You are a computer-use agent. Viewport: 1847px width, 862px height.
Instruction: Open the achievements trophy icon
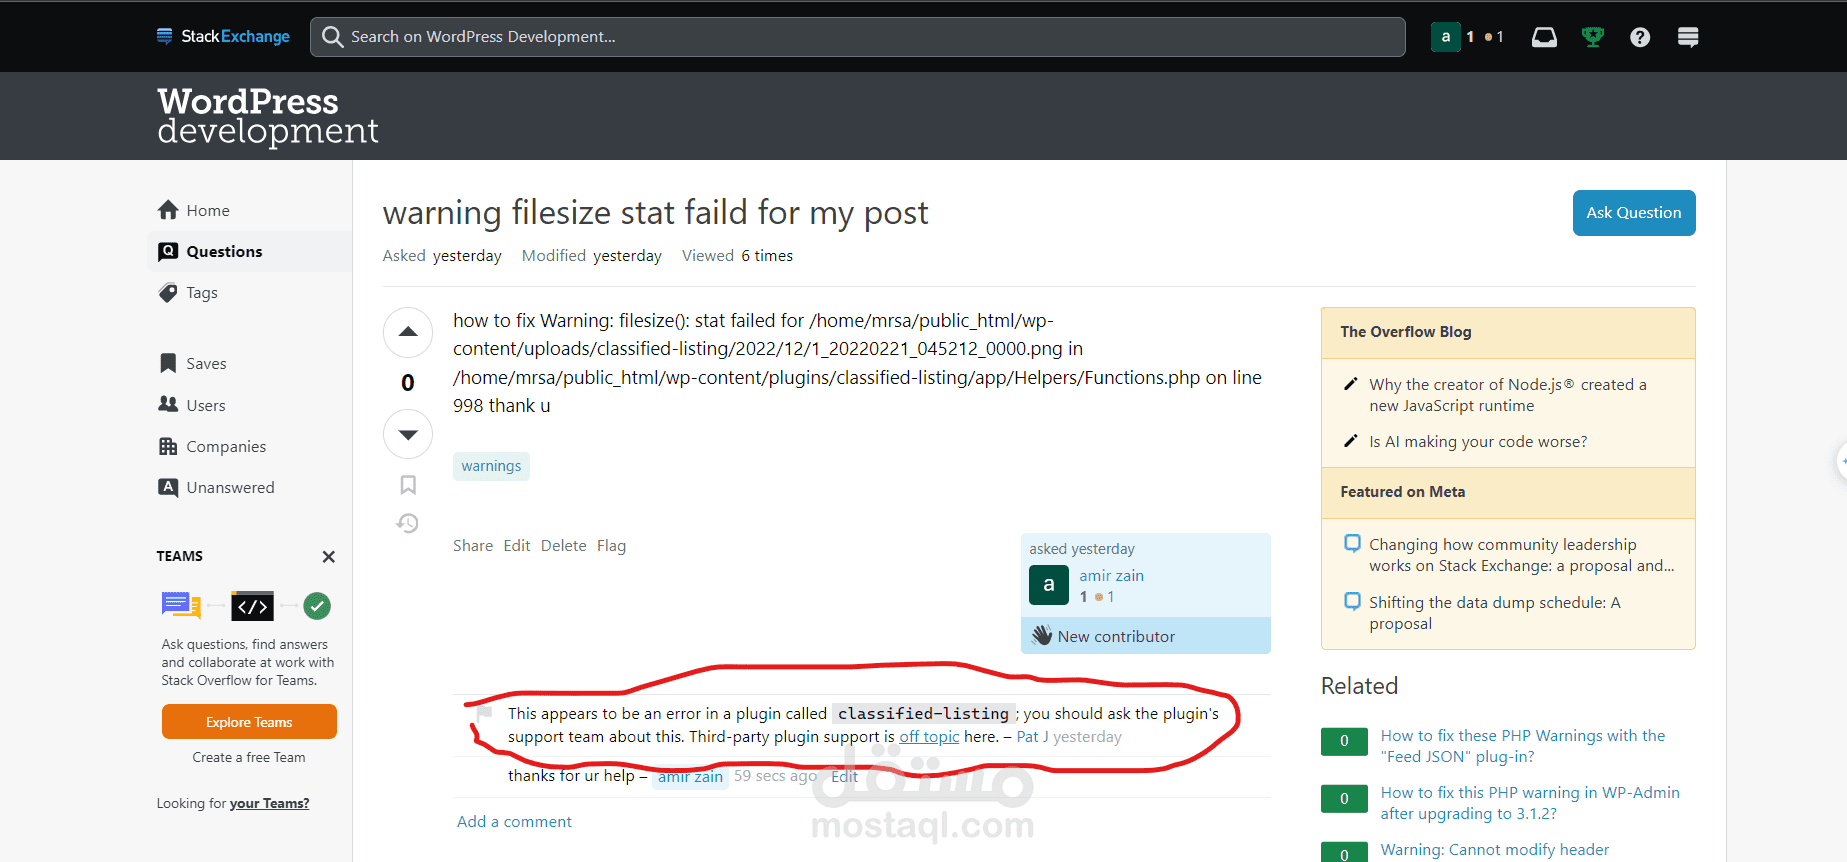(1592, 37)
